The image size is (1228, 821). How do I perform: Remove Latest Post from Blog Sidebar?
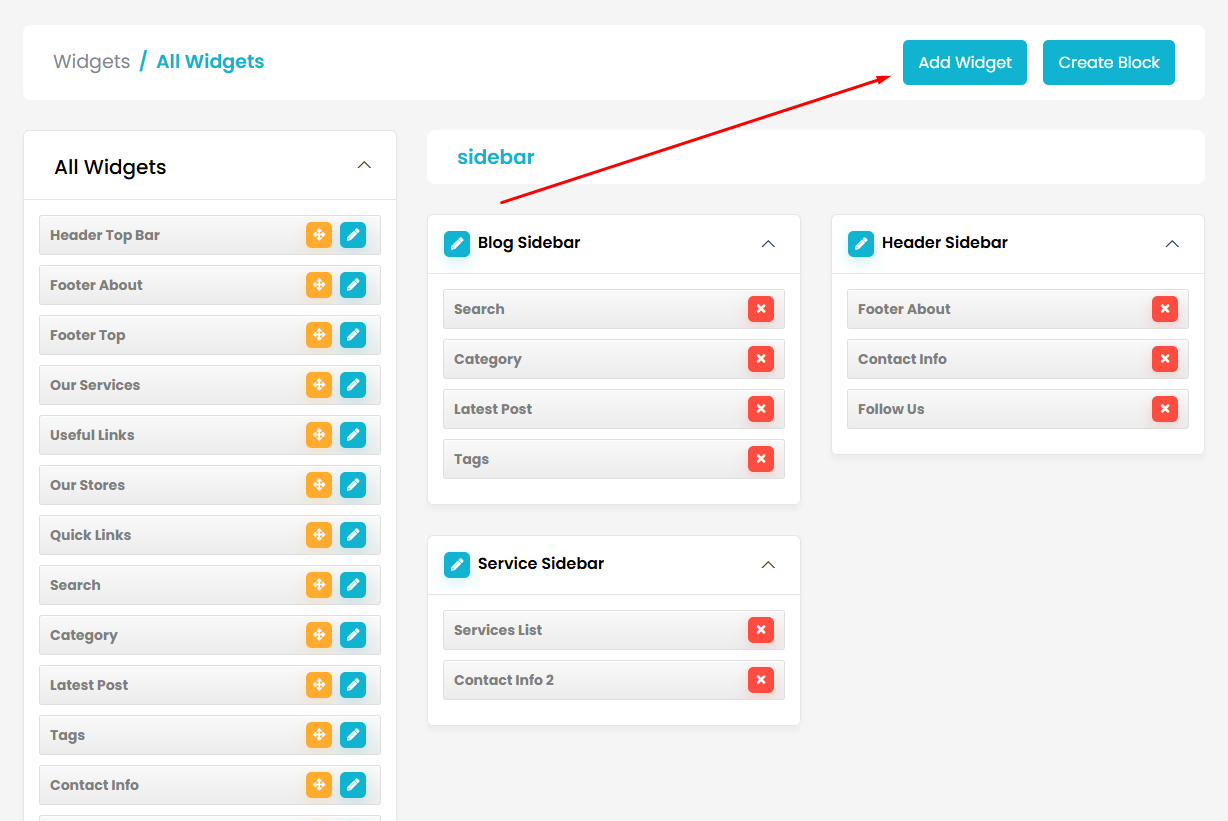(x=760, y=409)
